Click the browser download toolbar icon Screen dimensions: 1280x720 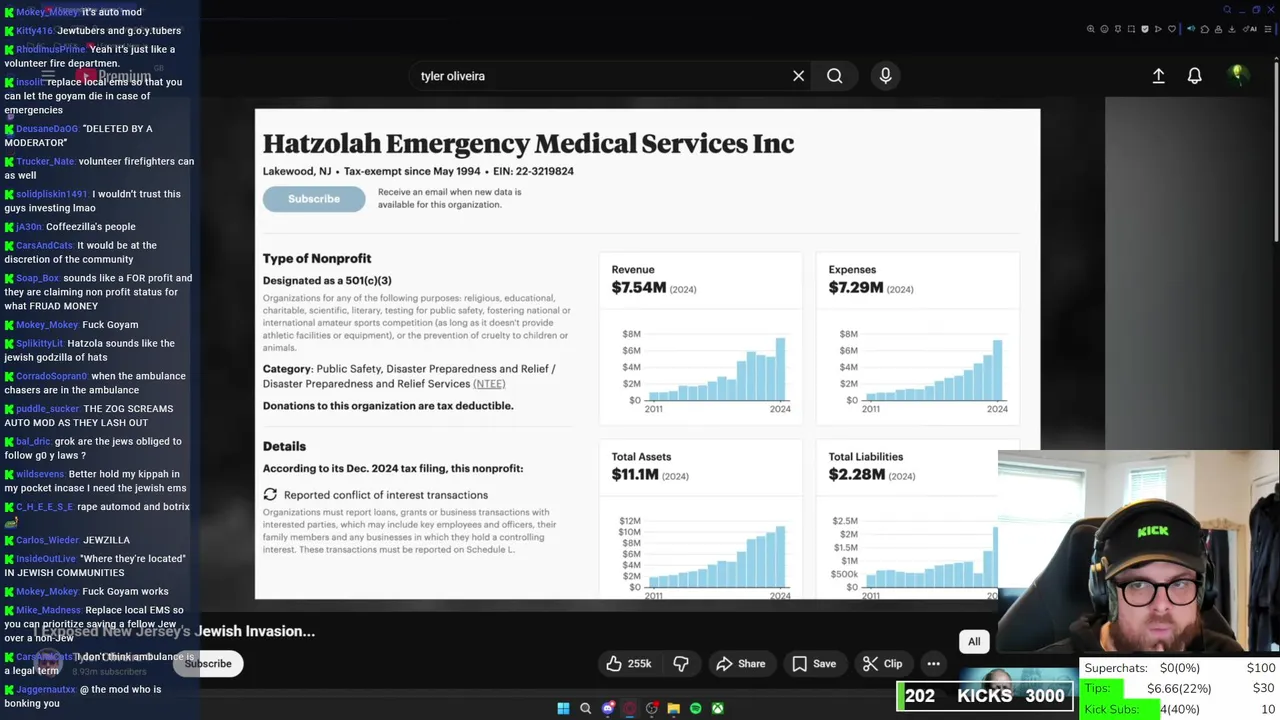[1231, 29]
